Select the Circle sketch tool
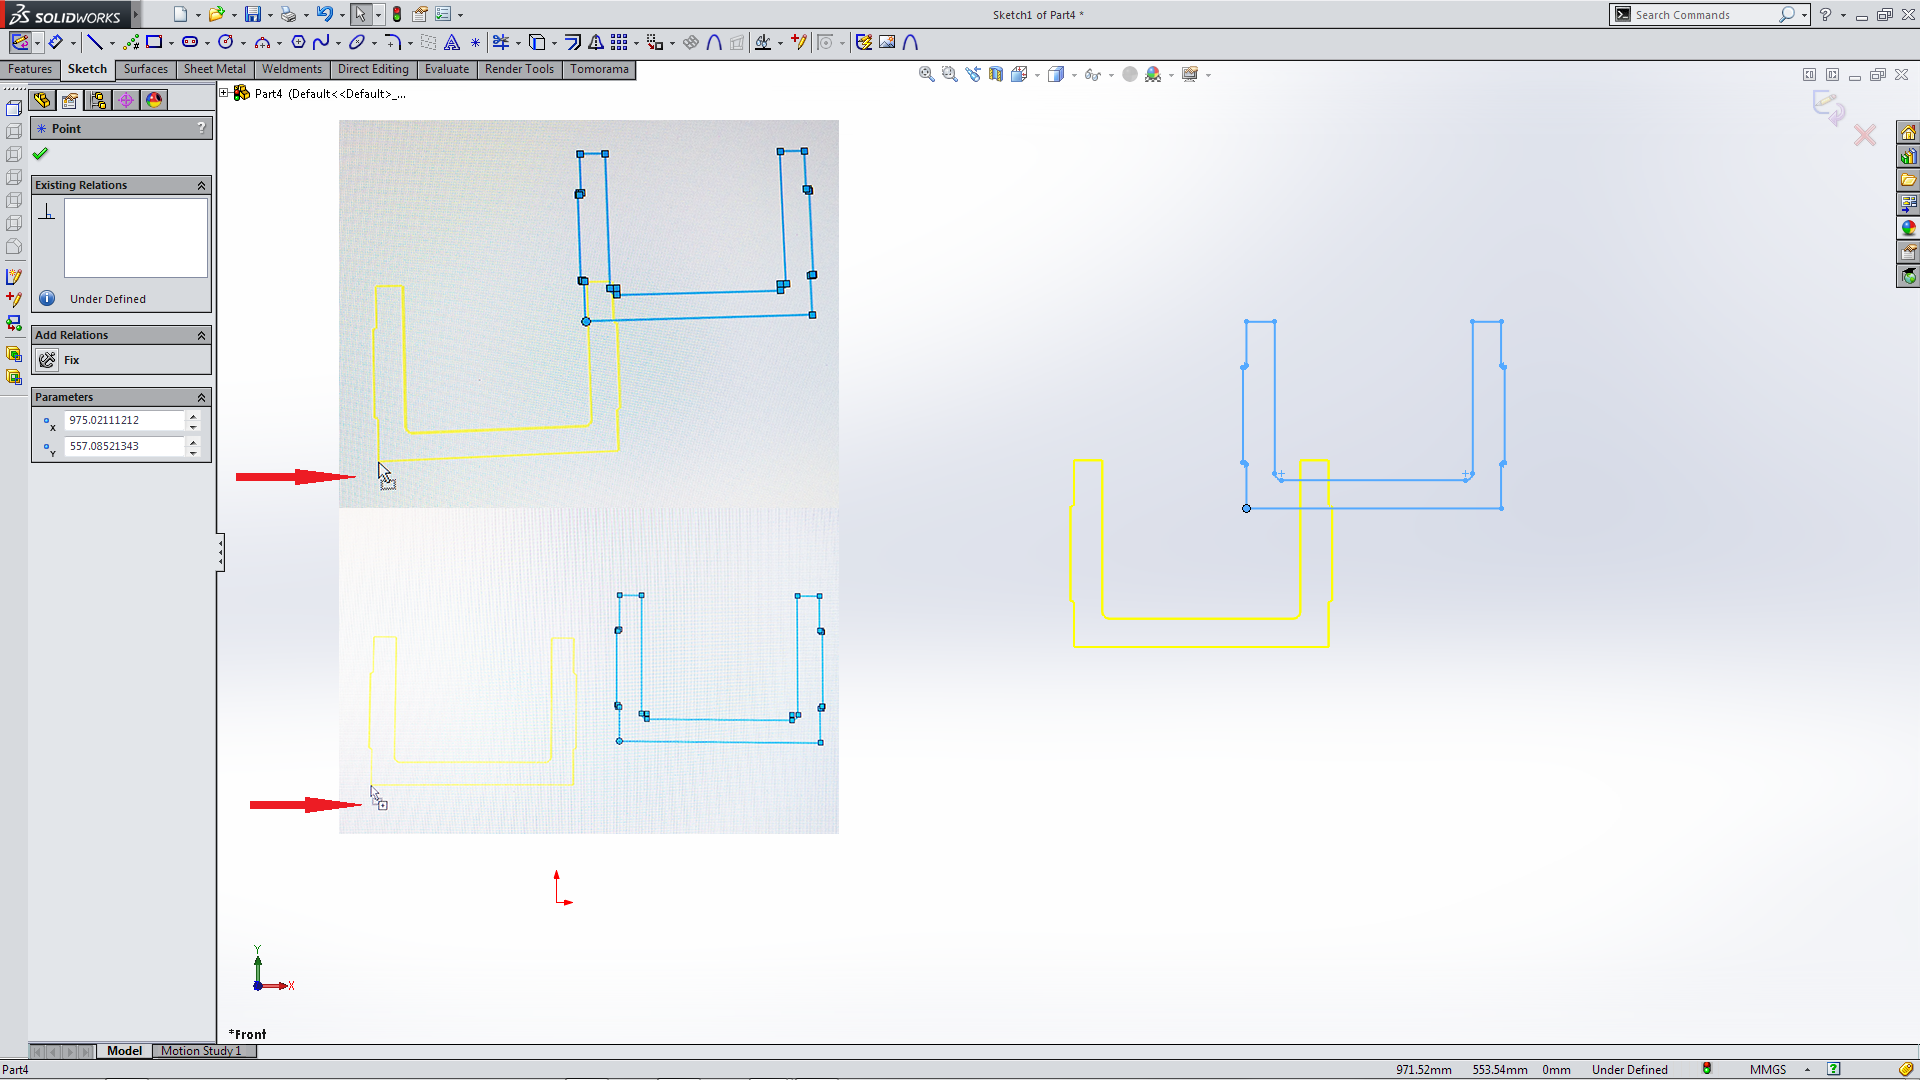Image resolution: width=1920 pixels, height=1080 pixels. click(226, 42)
